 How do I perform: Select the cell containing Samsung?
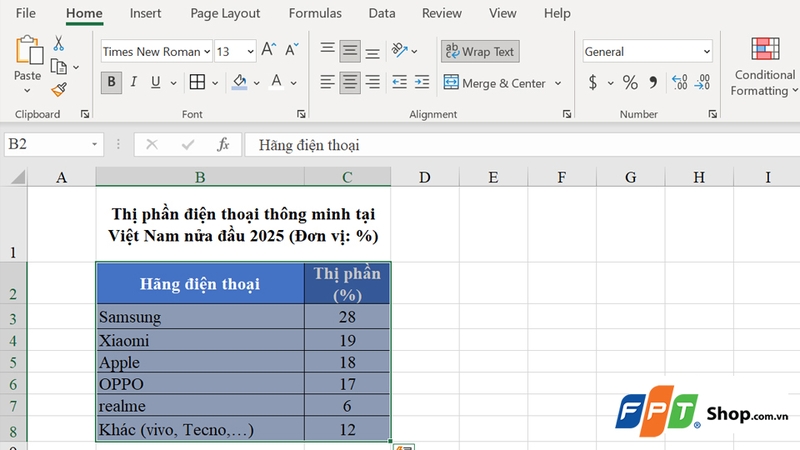[x=200, y=317]
